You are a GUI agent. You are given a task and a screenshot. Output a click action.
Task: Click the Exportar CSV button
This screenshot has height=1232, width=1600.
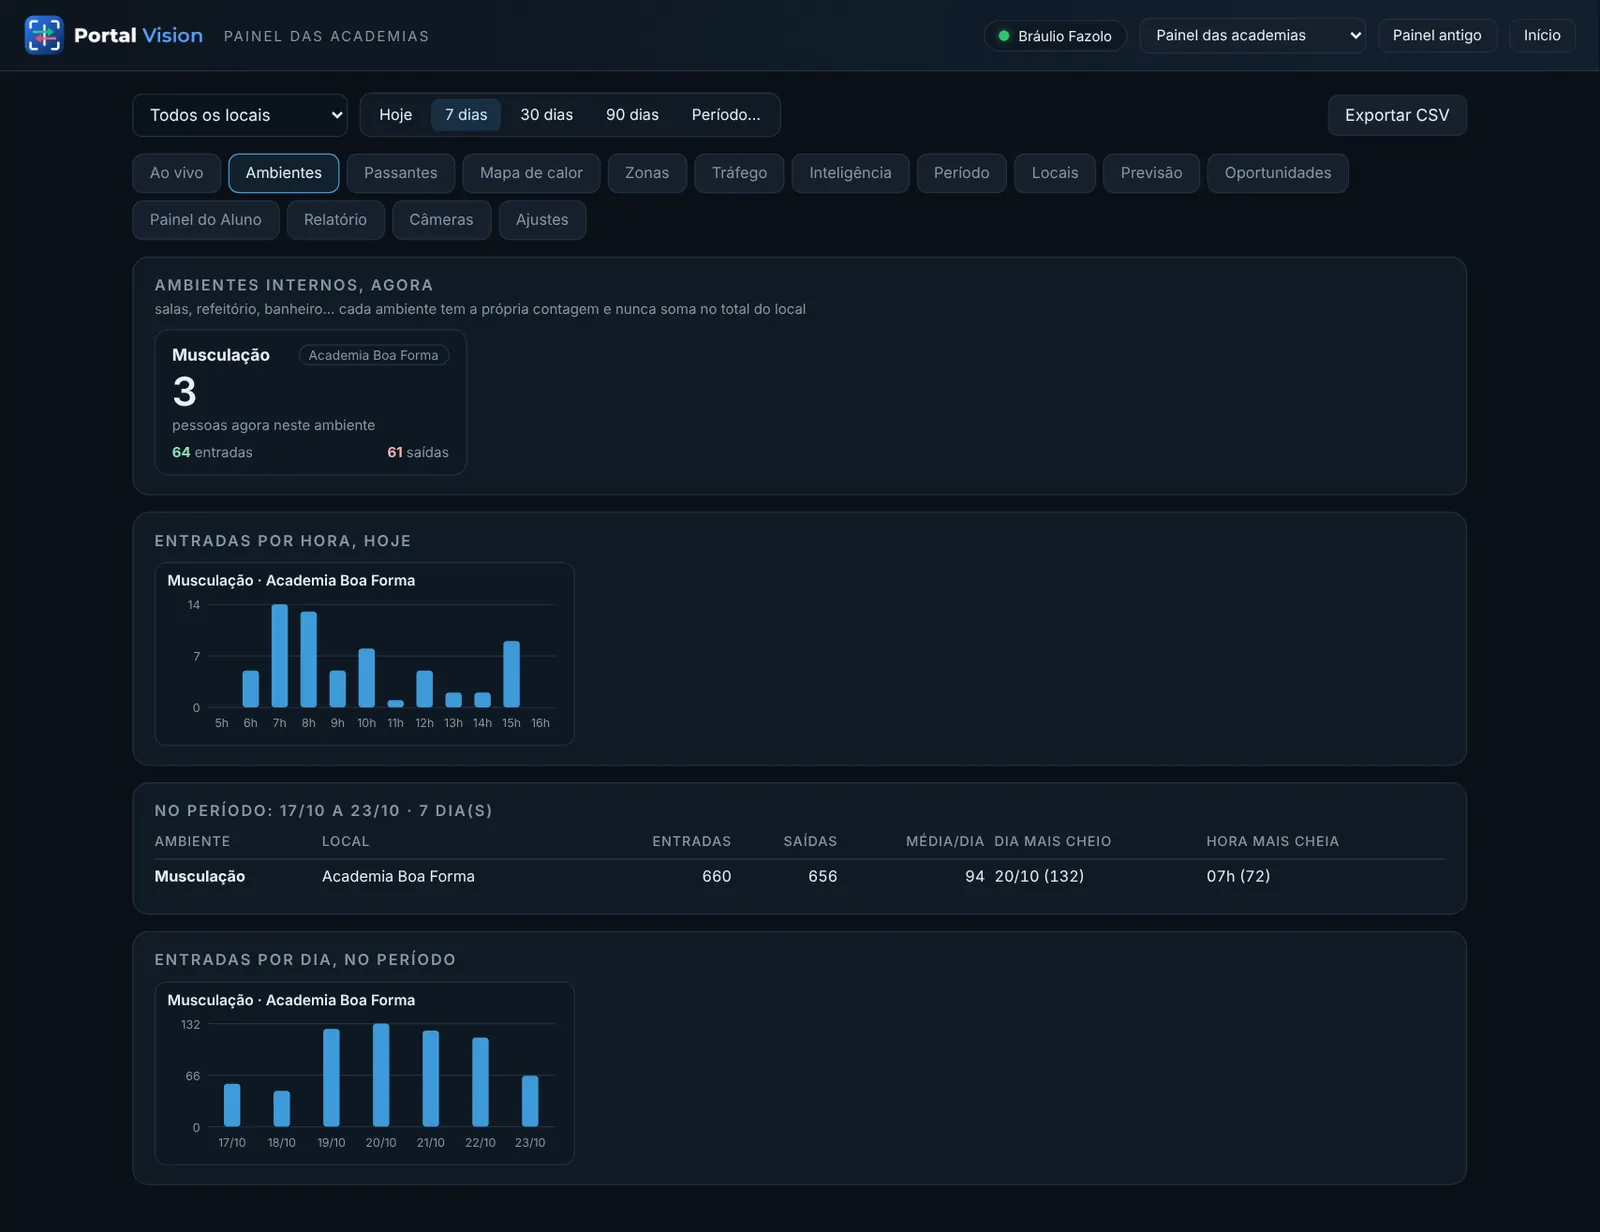(1396, 115)
